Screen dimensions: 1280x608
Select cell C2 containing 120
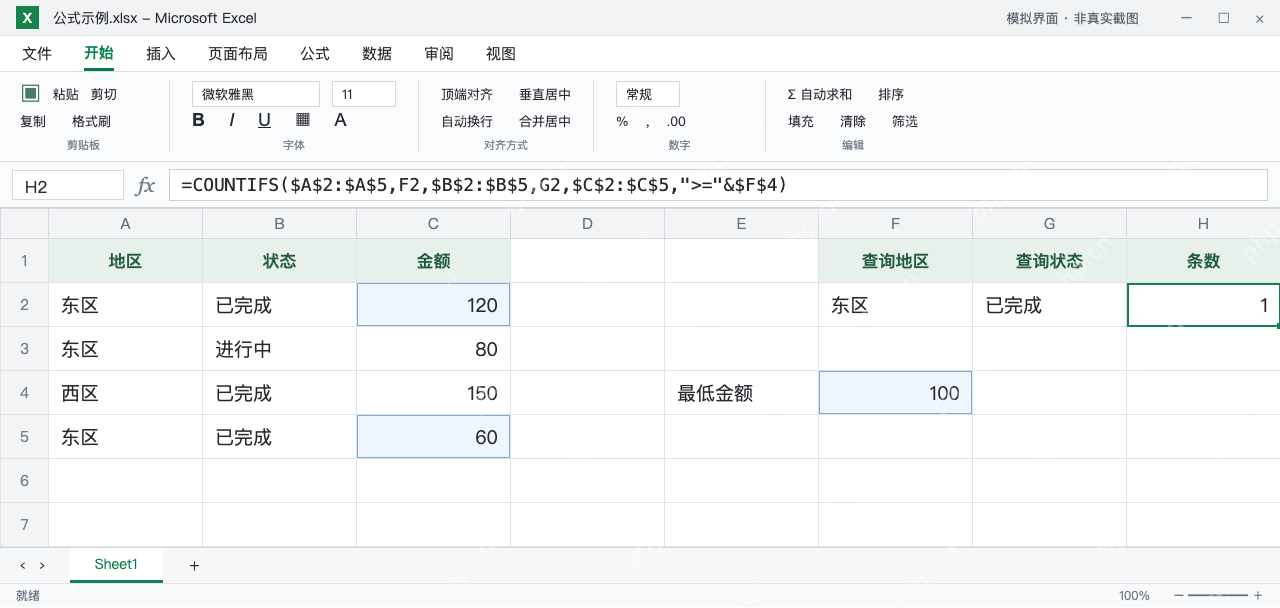coord(434,305)
